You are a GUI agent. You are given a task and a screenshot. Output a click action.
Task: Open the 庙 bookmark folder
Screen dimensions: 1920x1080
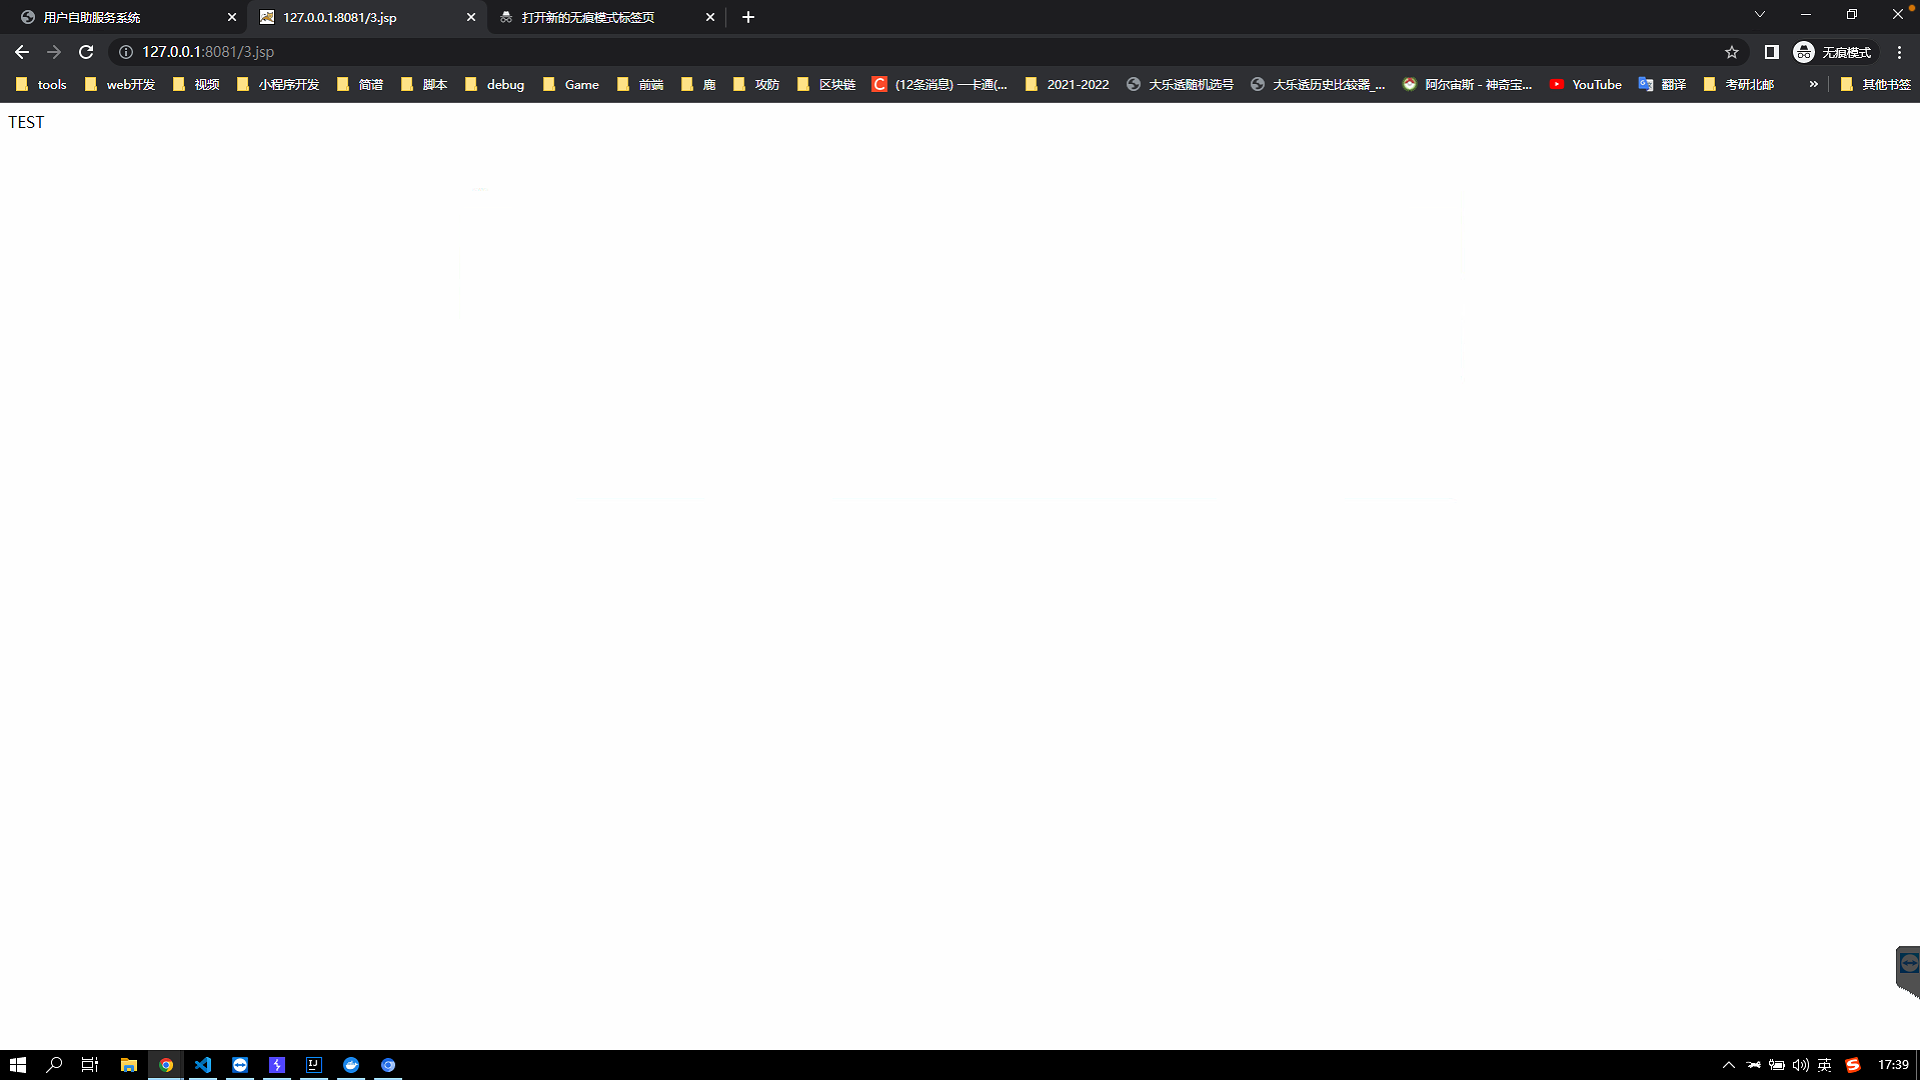[x=698, y=85]
